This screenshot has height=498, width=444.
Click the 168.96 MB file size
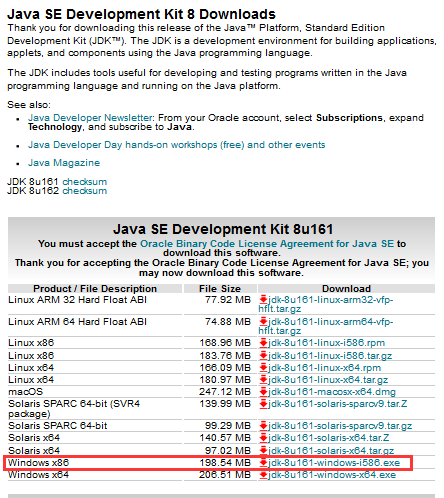[225, 343]
